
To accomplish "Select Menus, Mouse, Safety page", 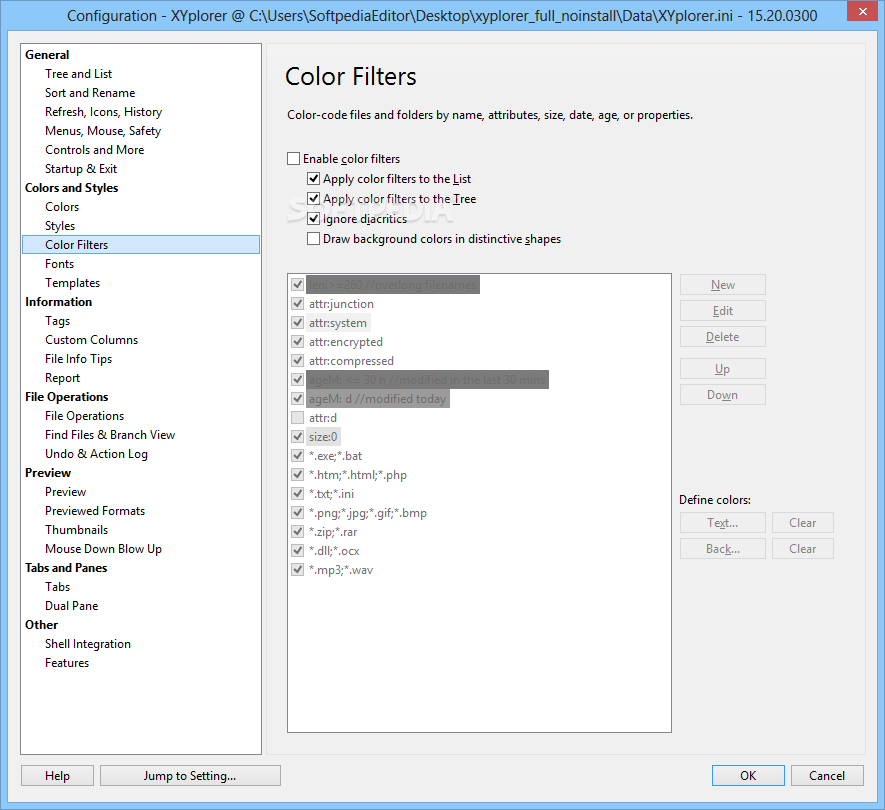I will pyautogui.click(x=103, y=131).
